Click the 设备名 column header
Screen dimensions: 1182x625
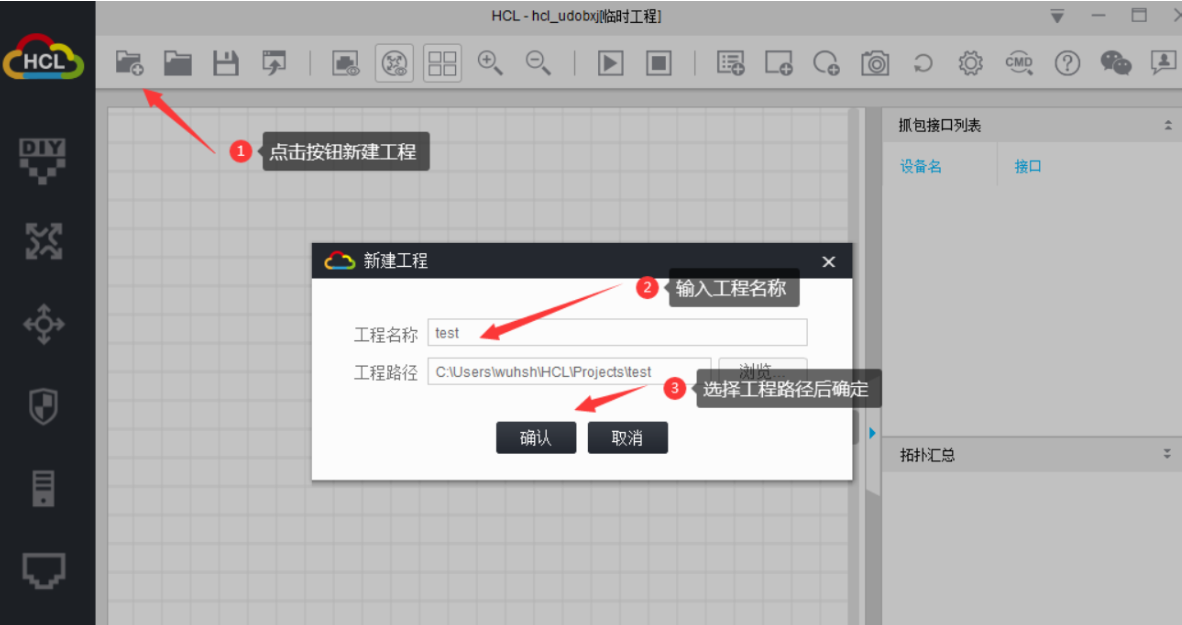click(920, 167)
